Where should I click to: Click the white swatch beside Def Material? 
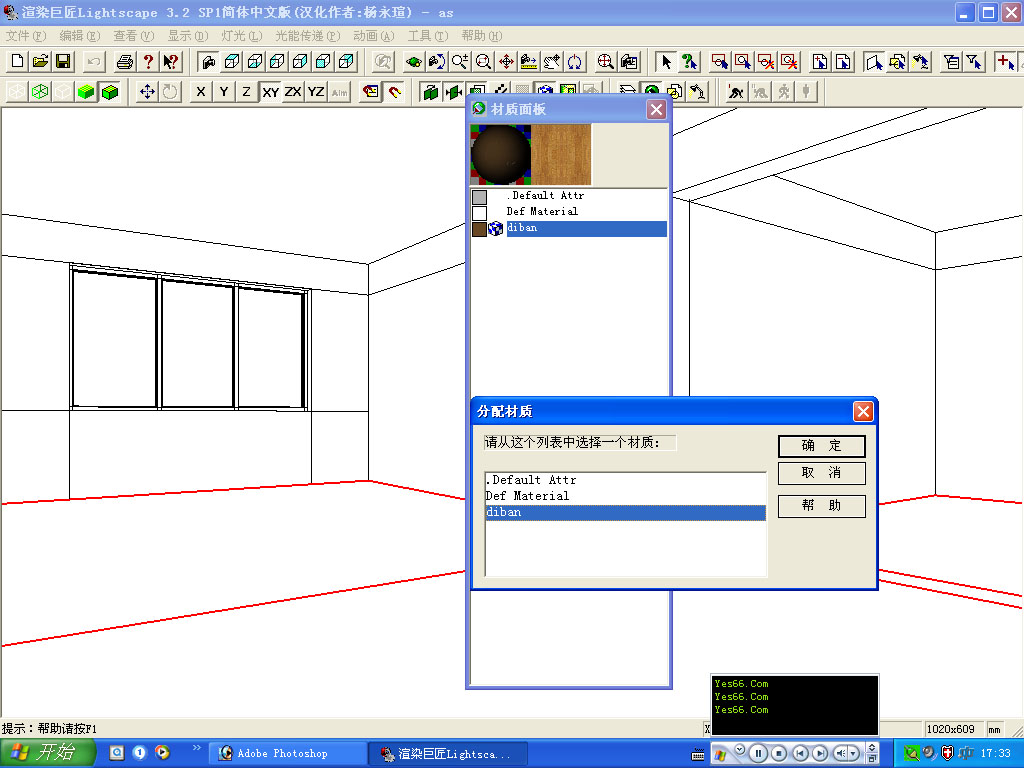[x=479, y=213]
